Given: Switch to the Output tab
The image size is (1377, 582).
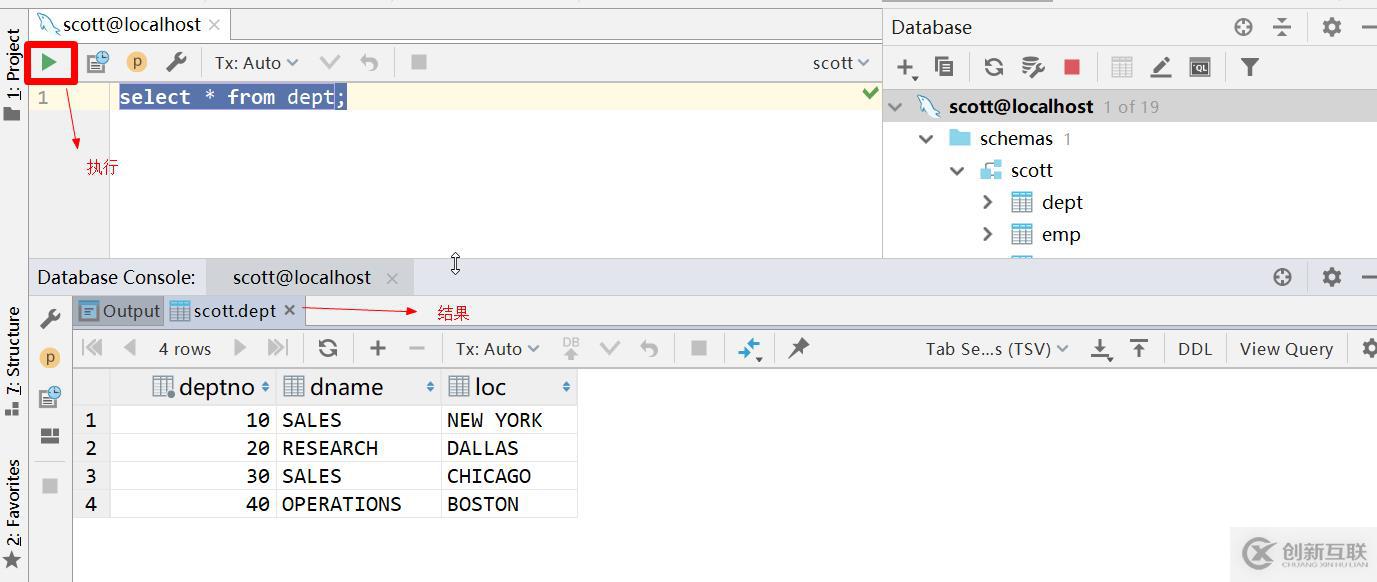Looking at the screenshot, I should click(119, 311).
